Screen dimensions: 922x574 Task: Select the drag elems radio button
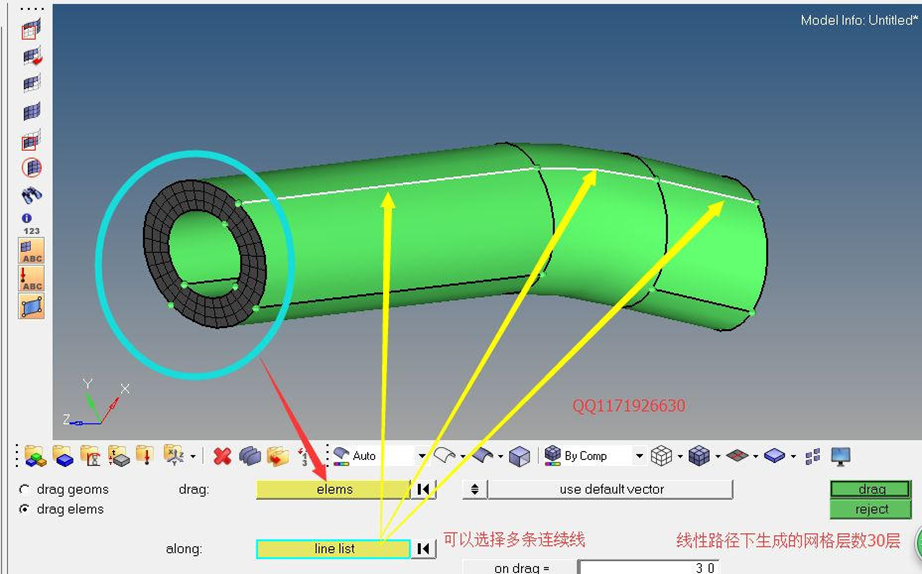point(24,509)
